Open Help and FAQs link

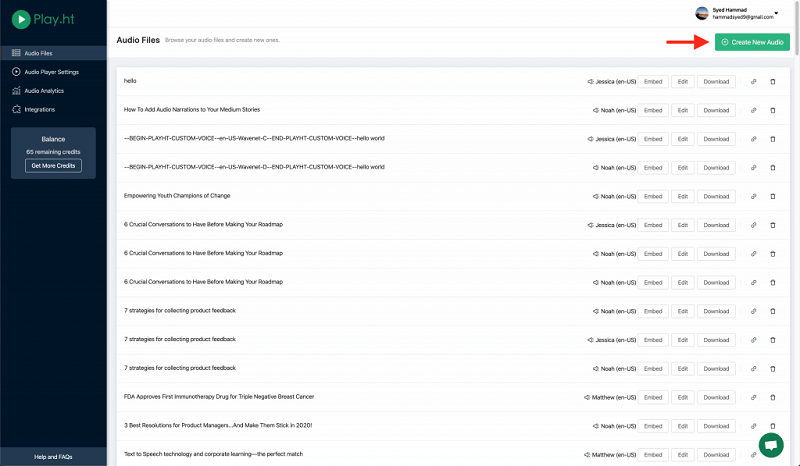pyautogui.click(x=53, y=457)
